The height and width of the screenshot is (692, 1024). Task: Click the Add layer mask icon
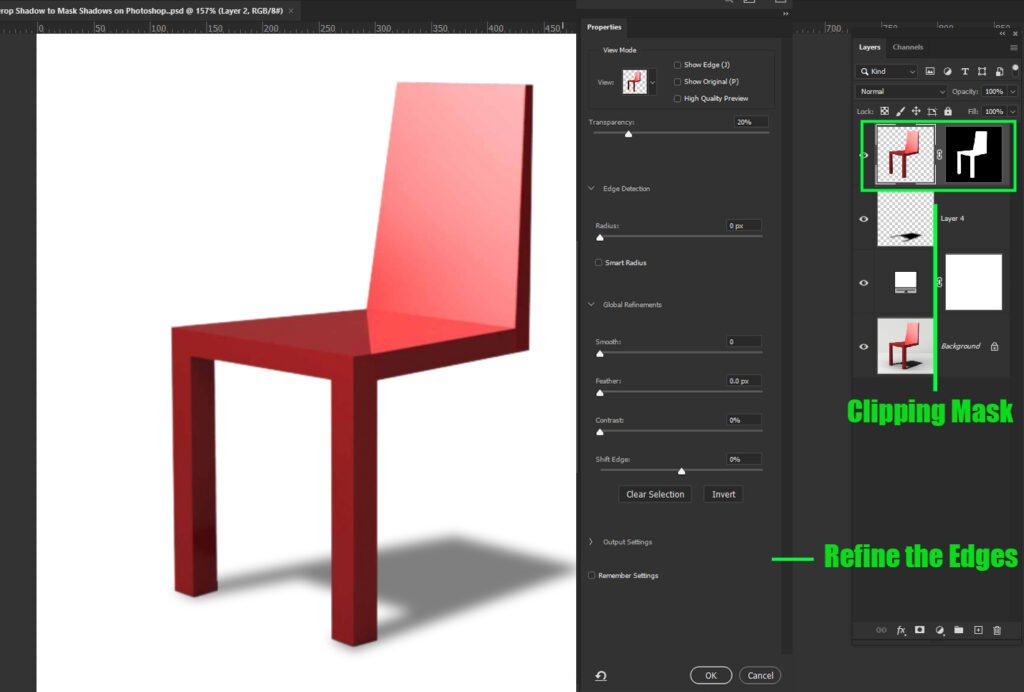click(918, 630)
